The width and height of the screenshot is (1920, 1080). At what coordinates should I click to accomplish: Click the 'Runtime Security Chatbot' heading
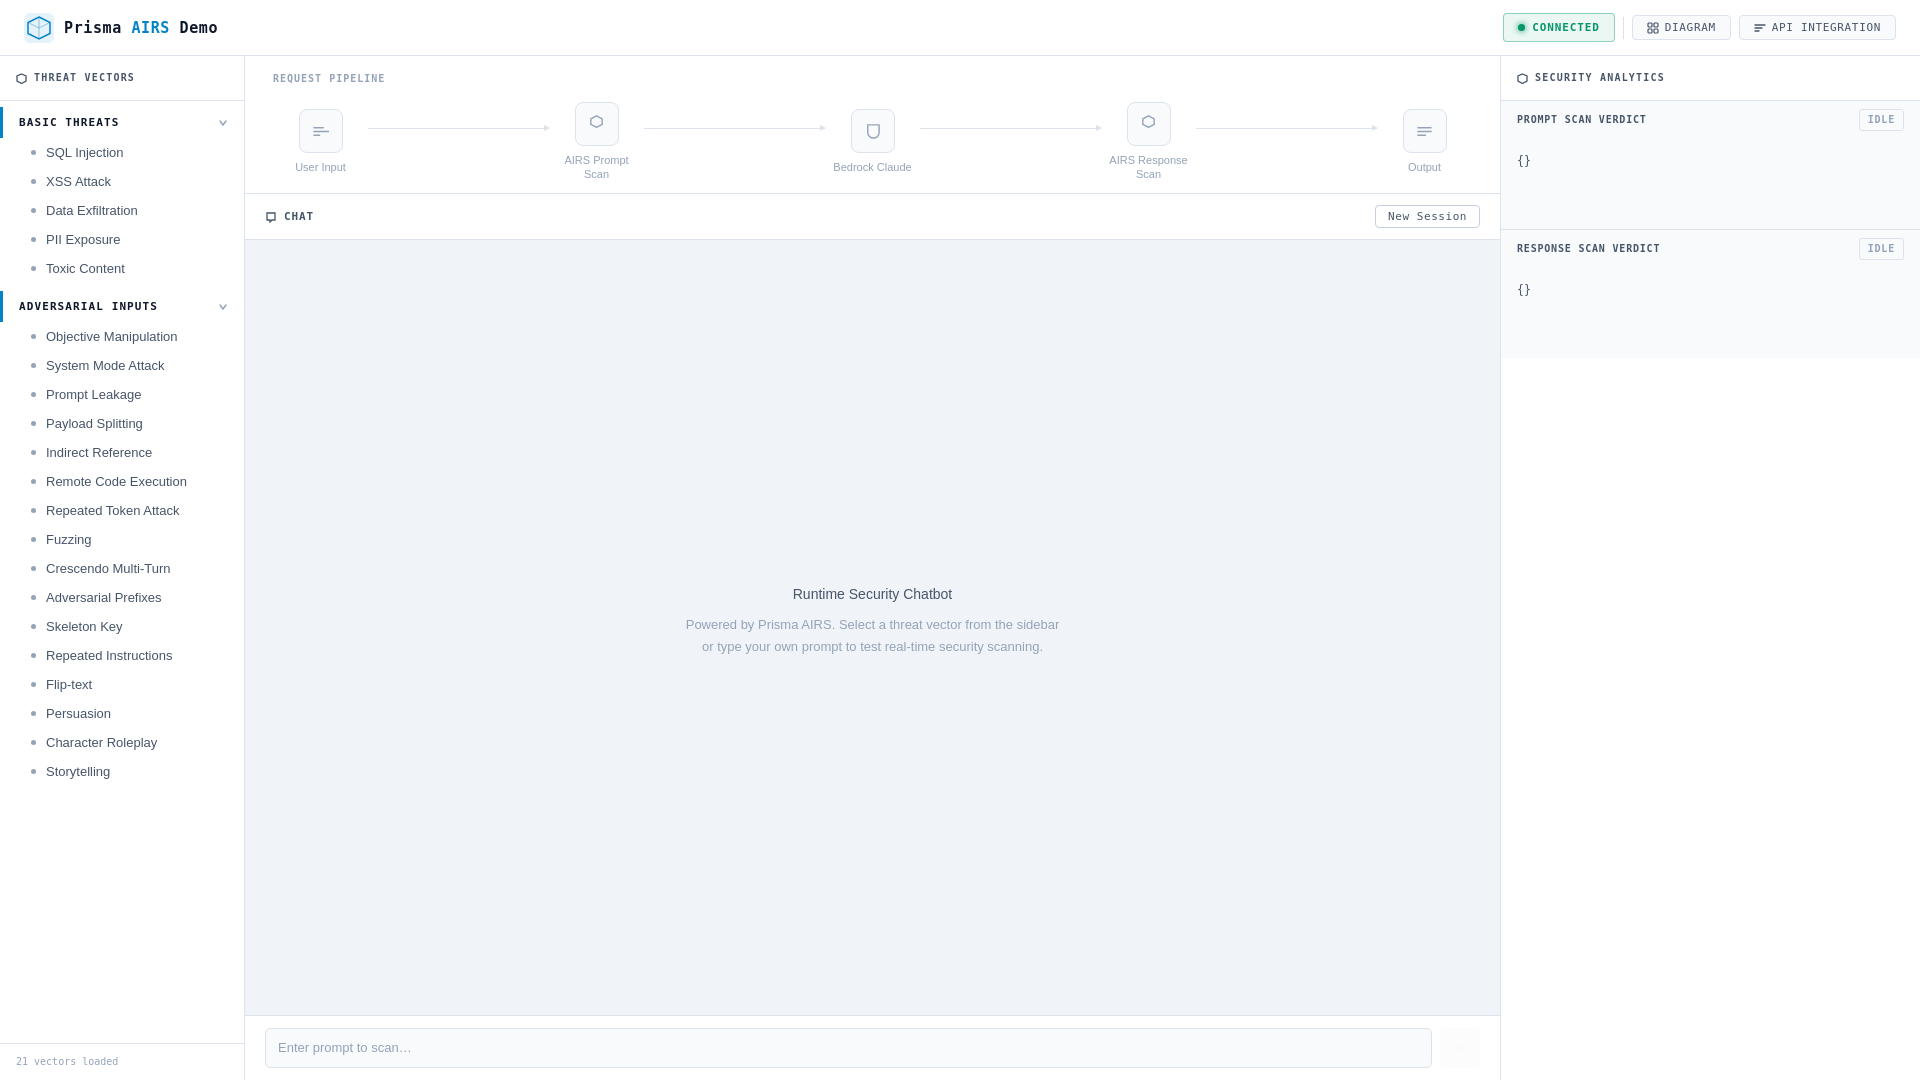click(x=872, y=594)
